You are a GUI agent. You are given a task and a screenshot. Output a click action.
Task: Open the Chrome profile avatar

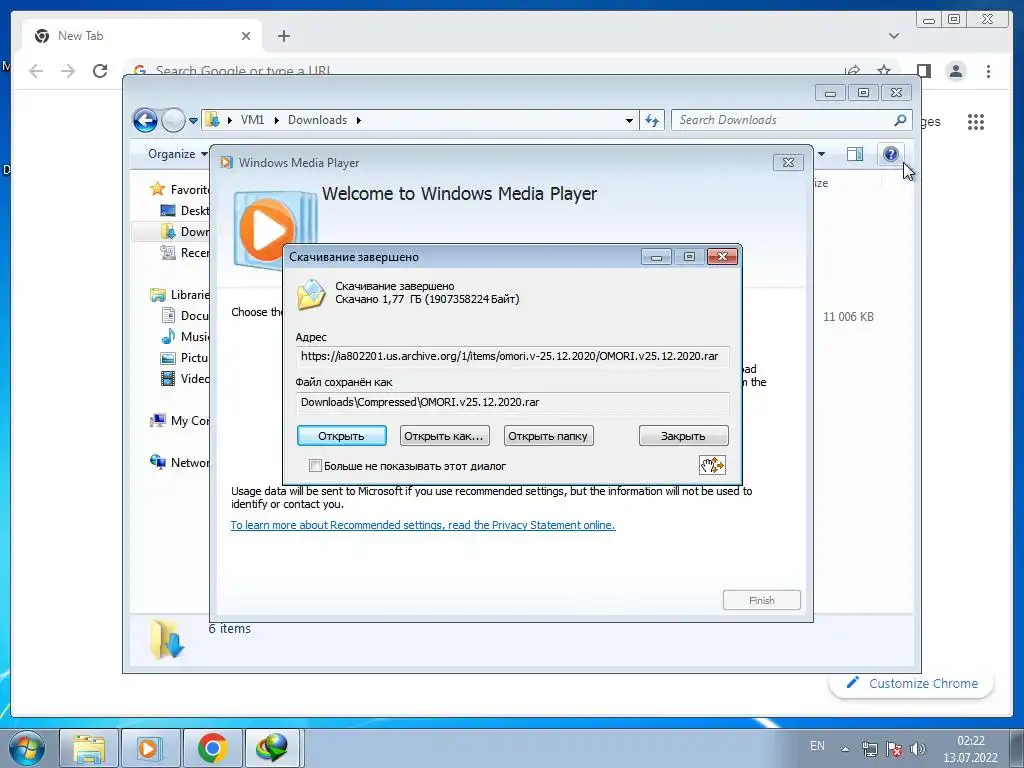pyautogui.click(x=956, y=71)
